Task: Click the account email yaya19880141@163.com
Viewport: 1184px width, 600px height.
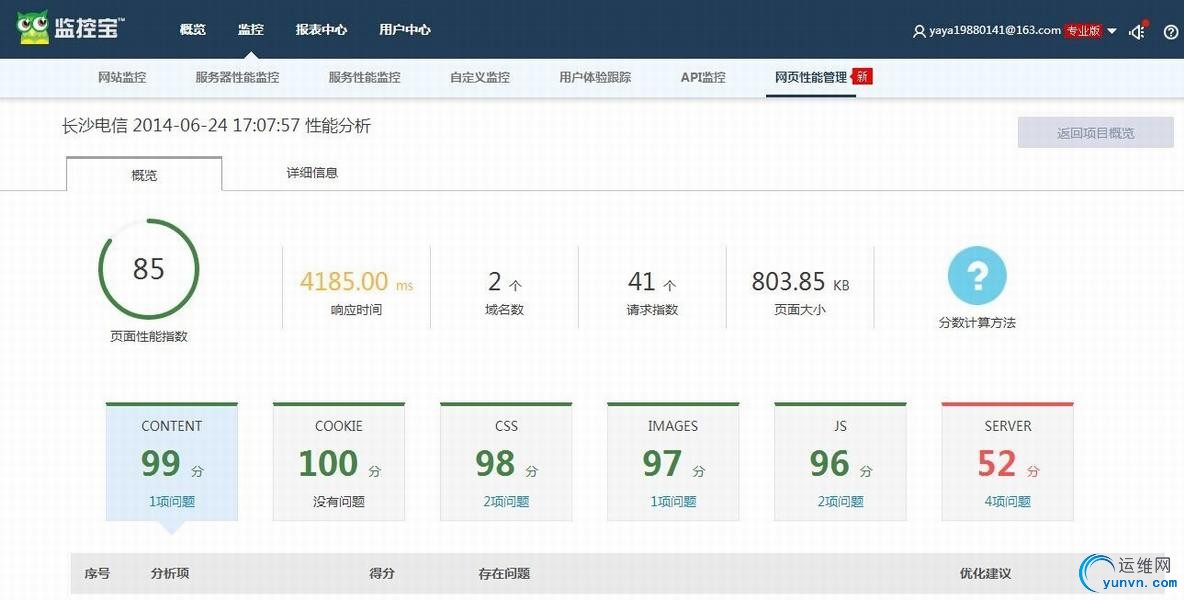Action: click(995, 31)
